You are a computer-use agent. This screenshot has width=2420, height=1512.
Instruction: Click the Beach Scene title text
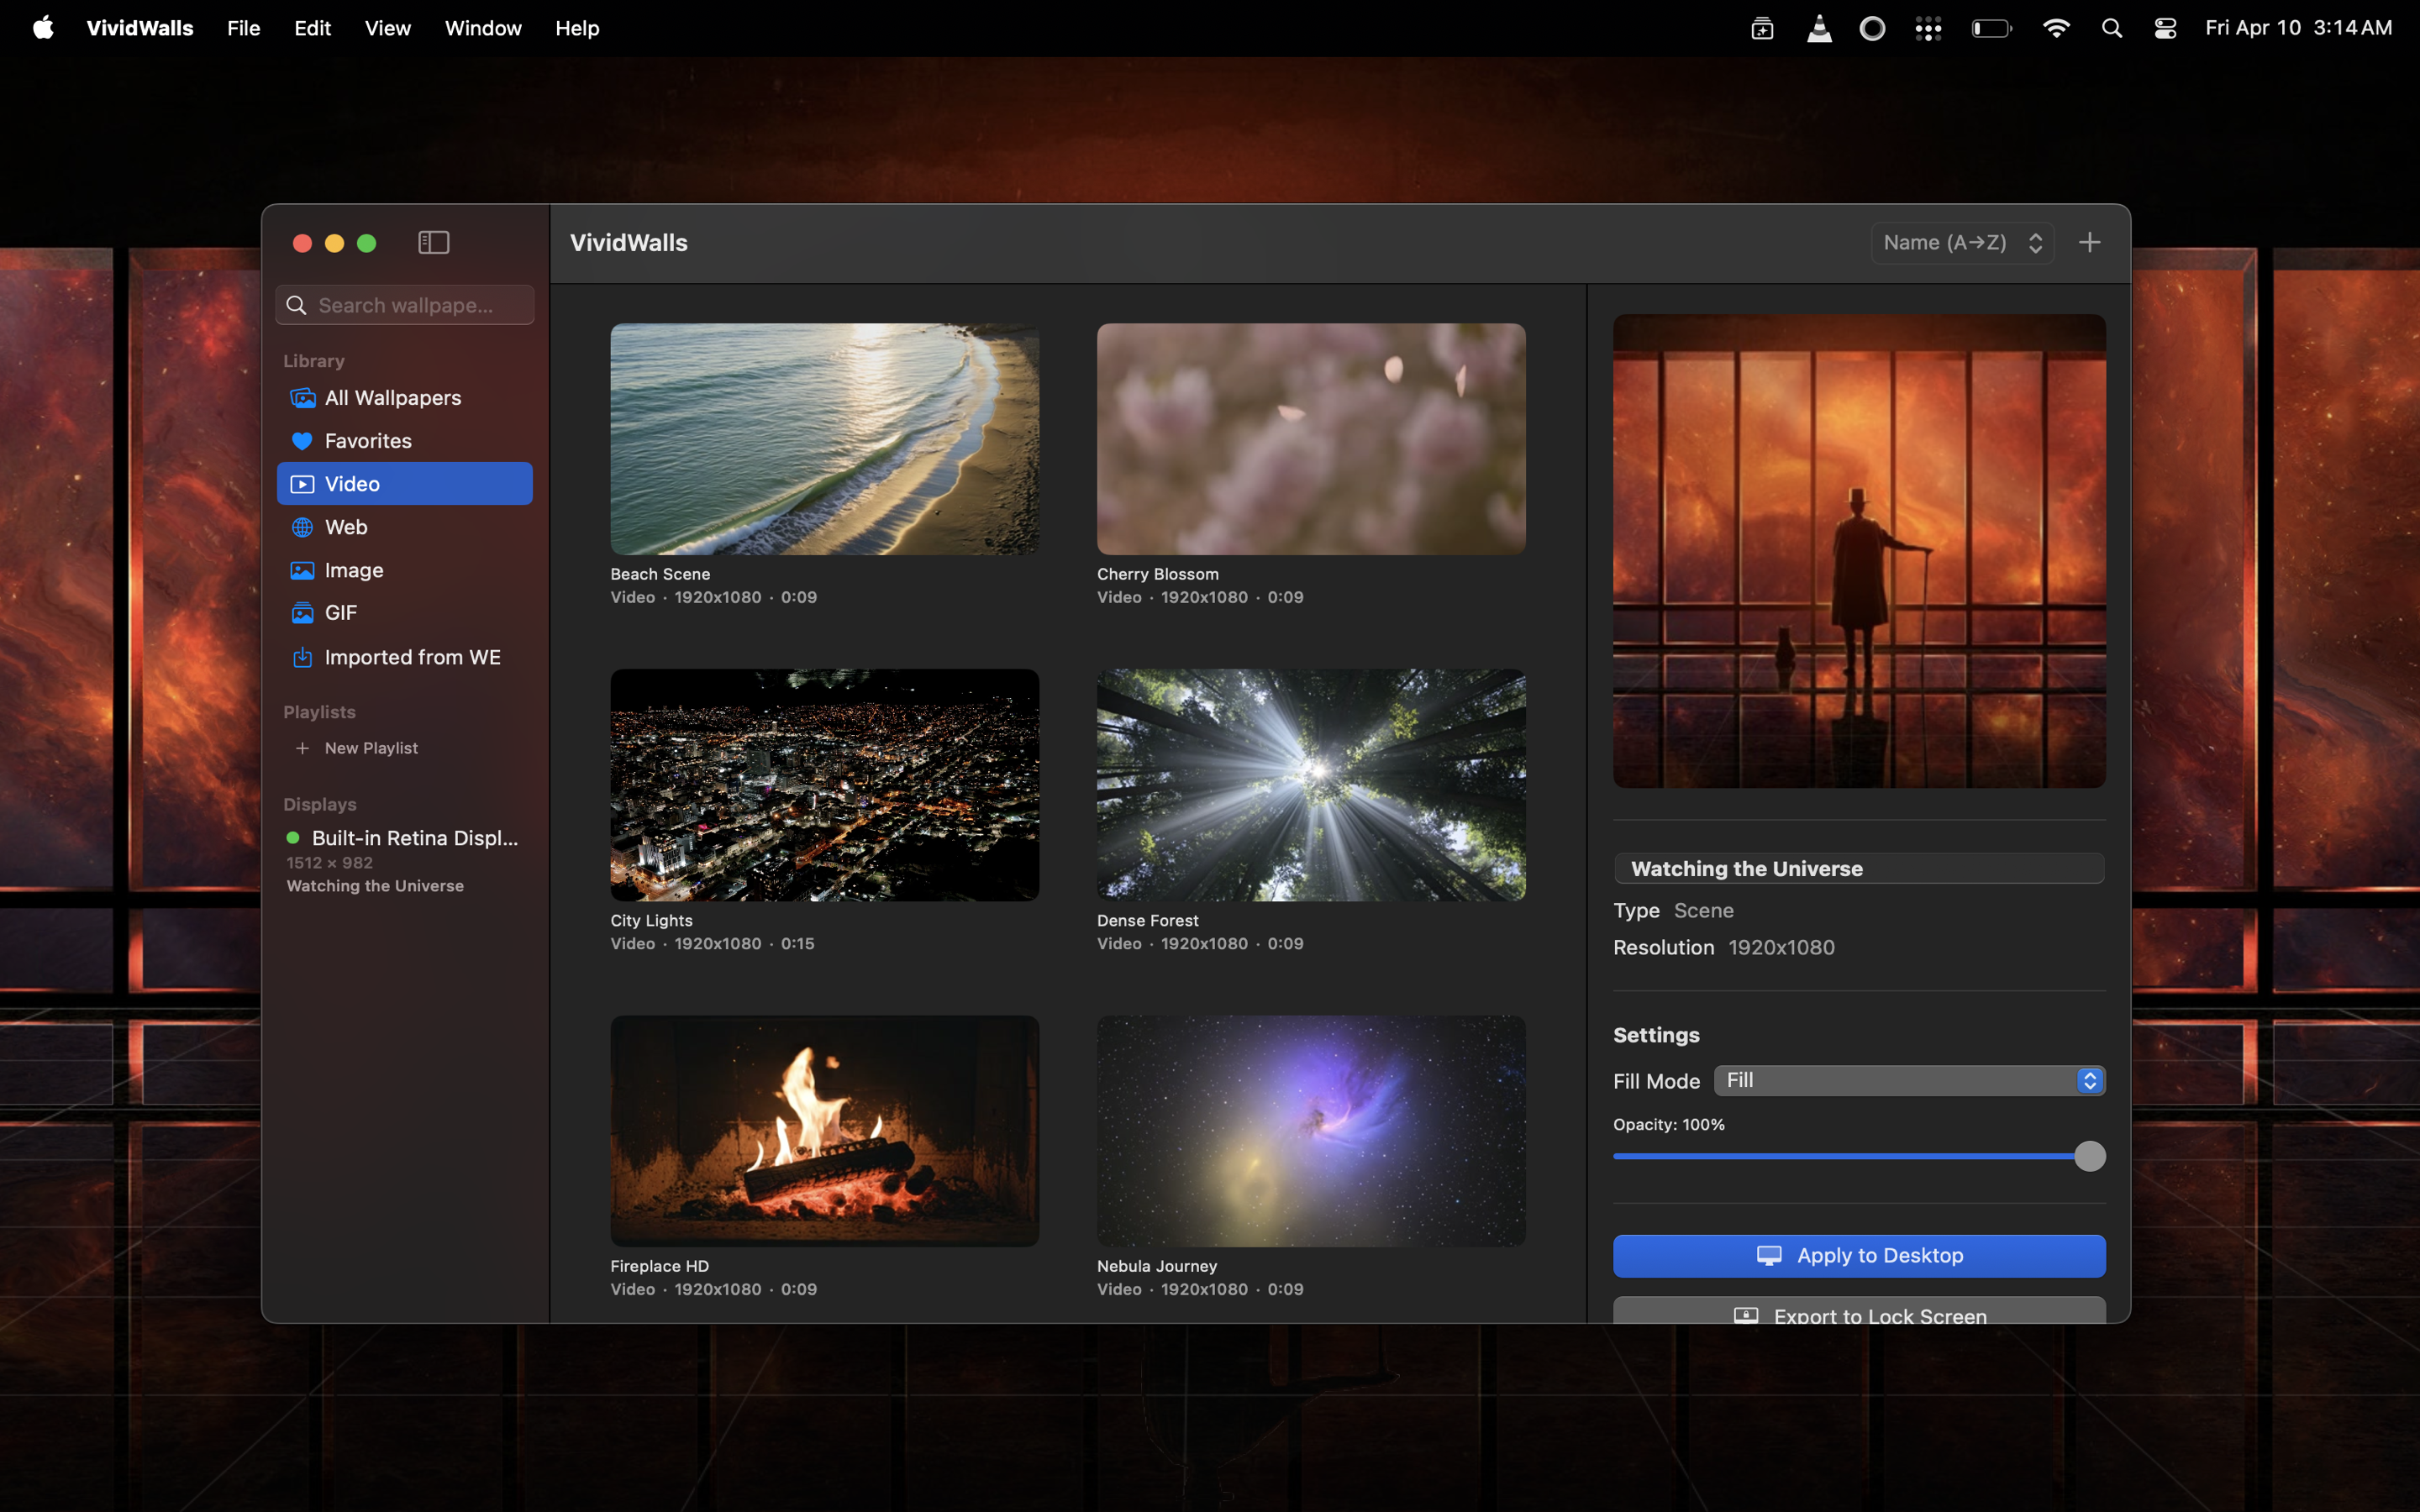tap(660, 574)
